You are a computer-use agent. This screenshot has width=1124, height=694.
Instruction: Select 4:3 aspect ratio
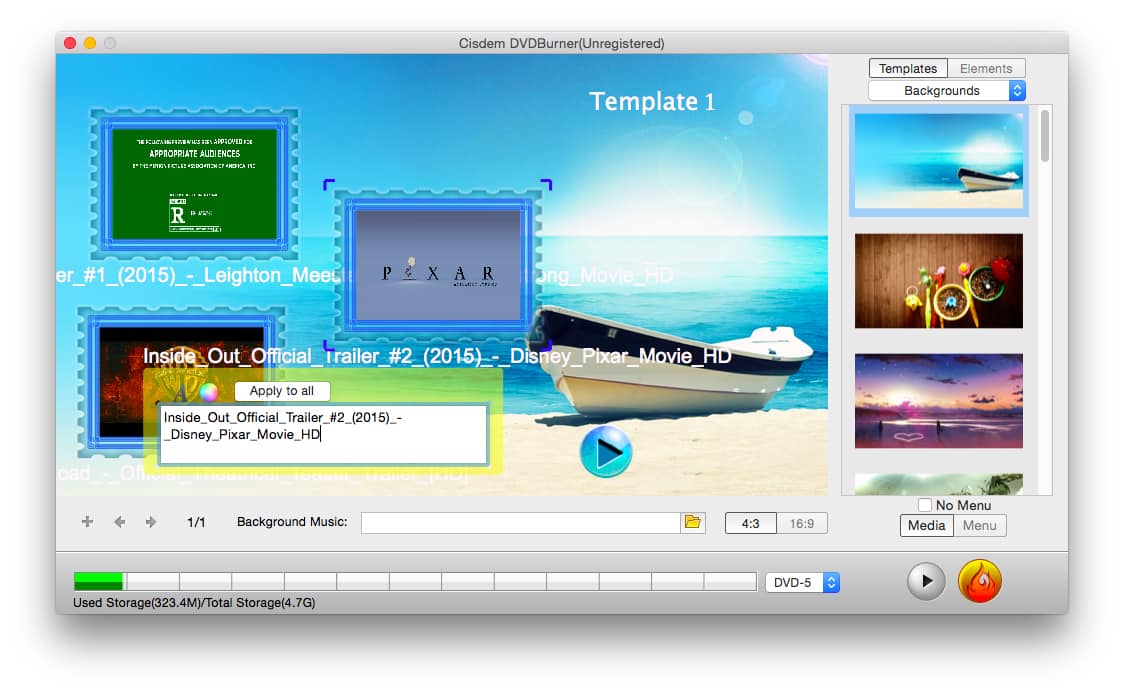[751, 523]
